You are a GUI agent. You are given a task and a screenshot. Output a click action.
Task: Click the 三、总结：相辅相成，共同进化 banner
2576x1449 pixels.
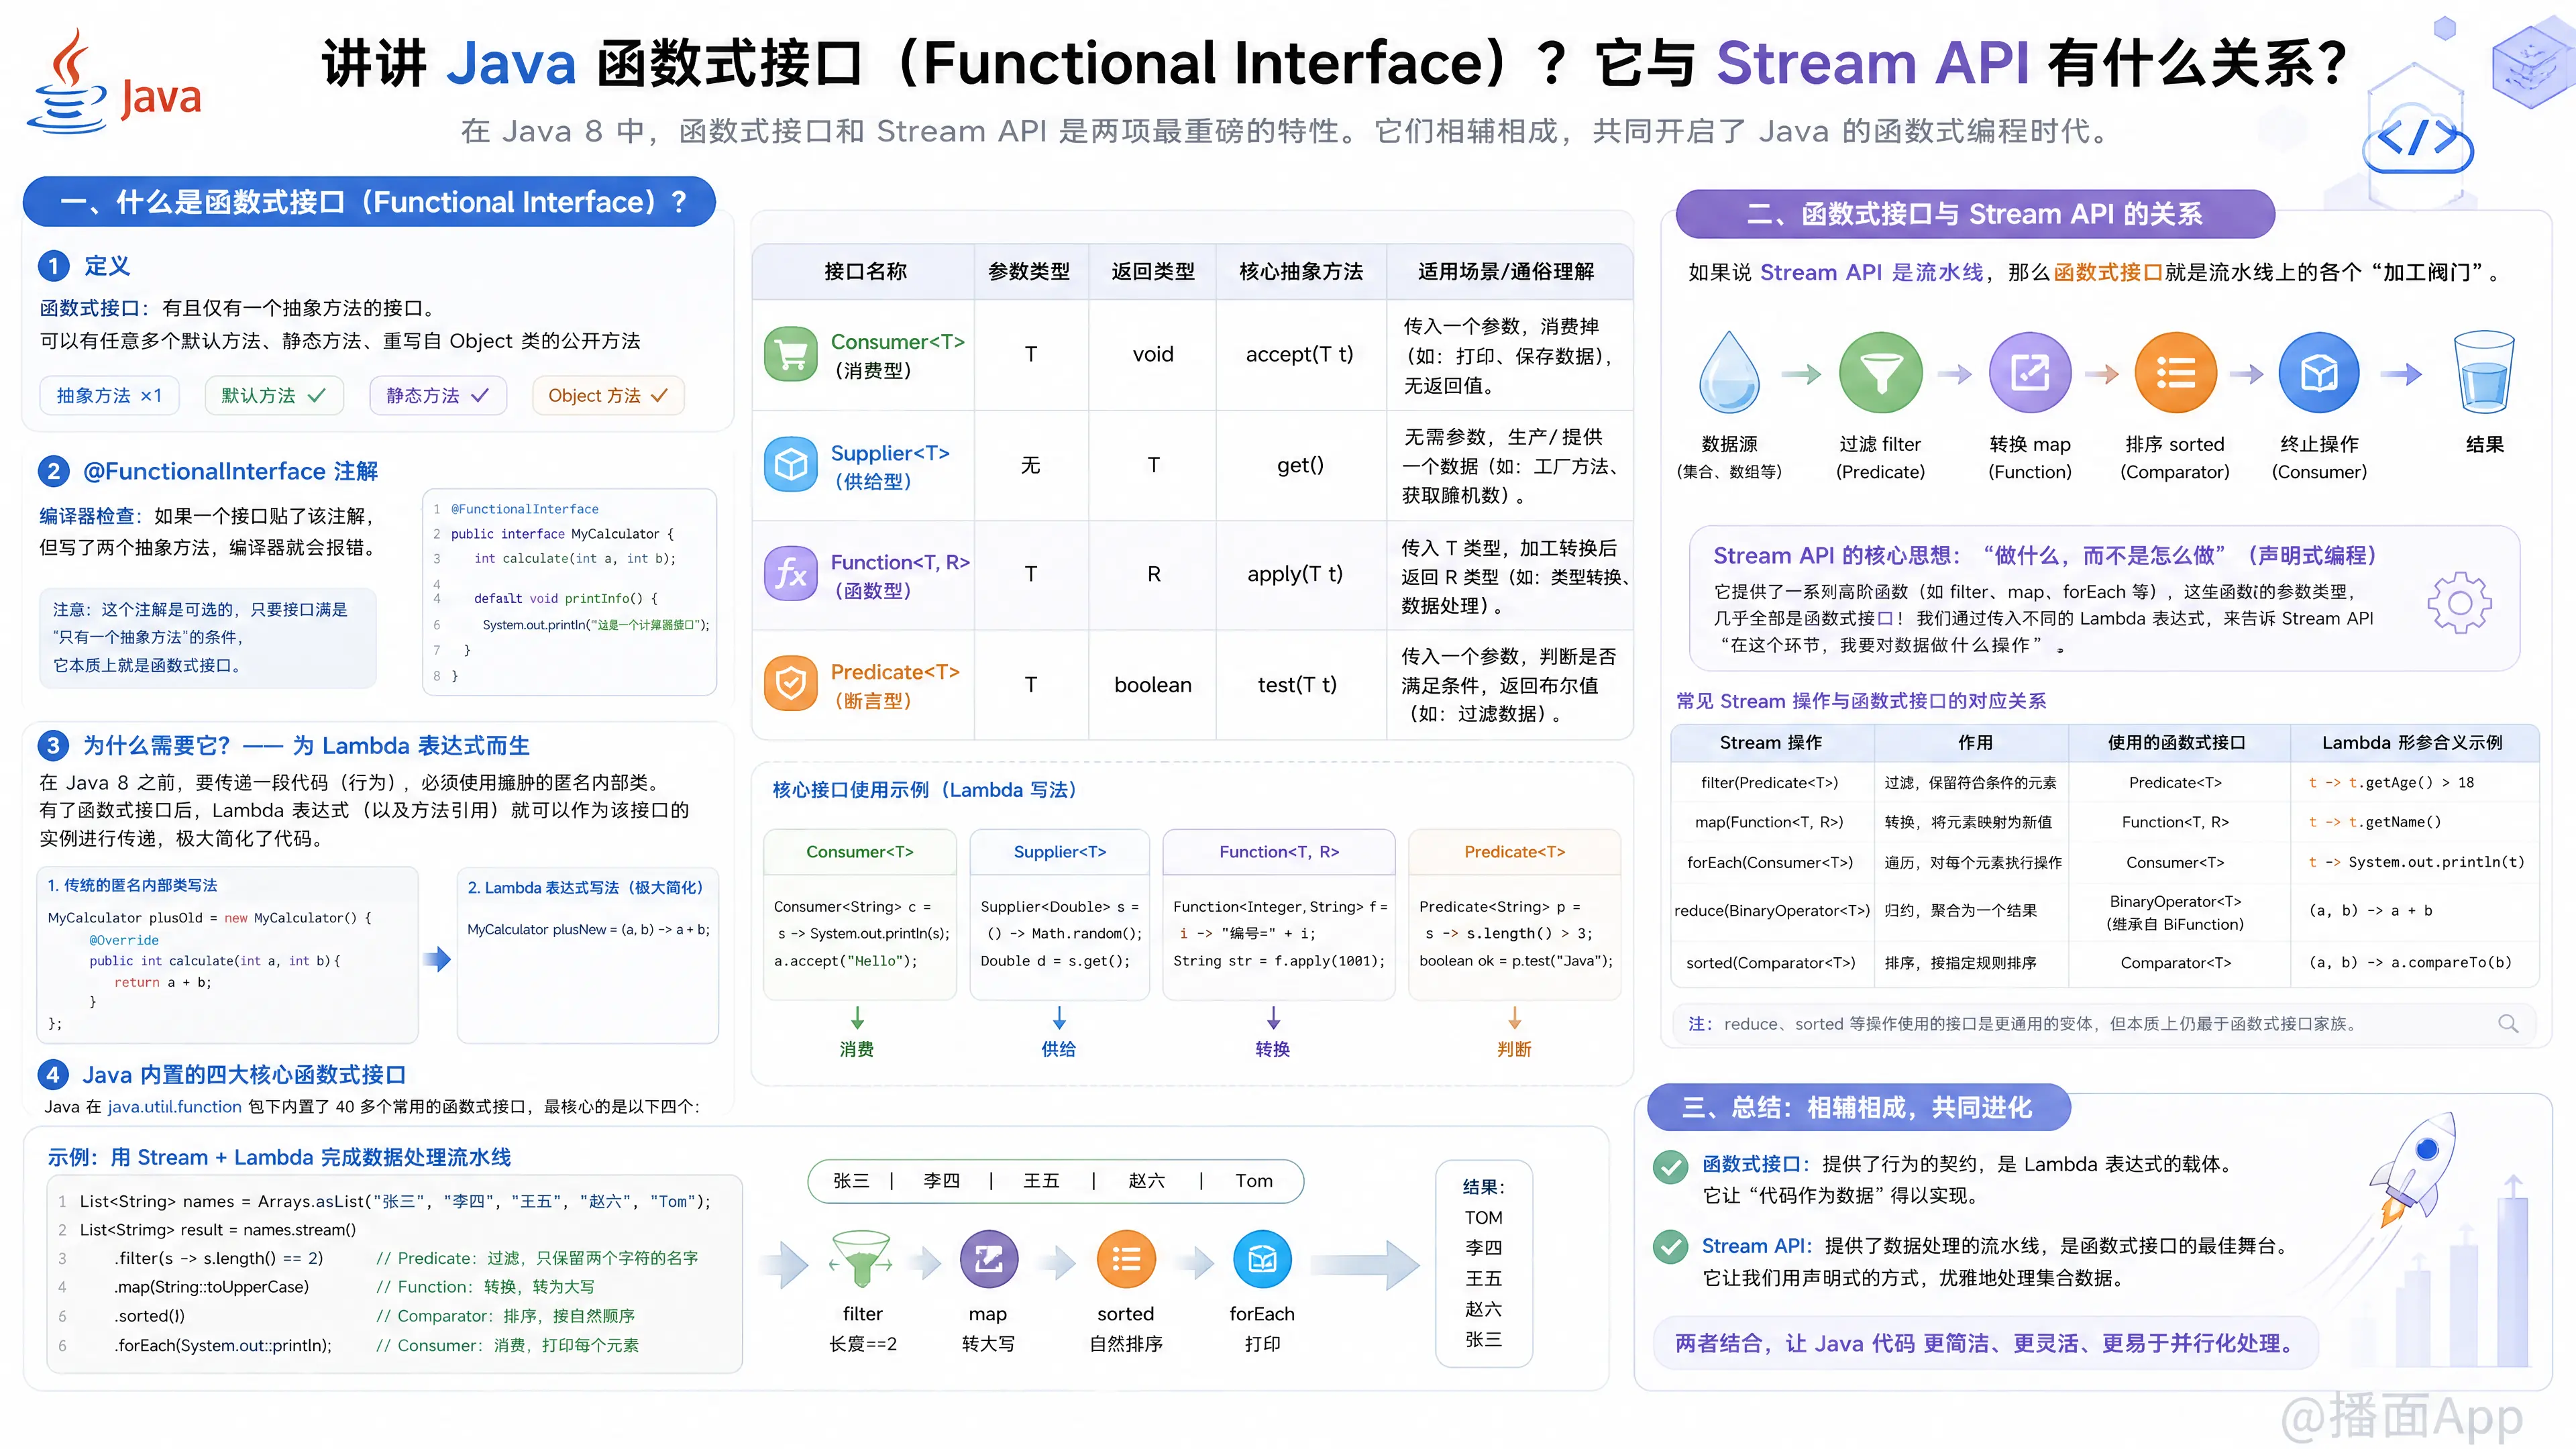[1858, 1107]
